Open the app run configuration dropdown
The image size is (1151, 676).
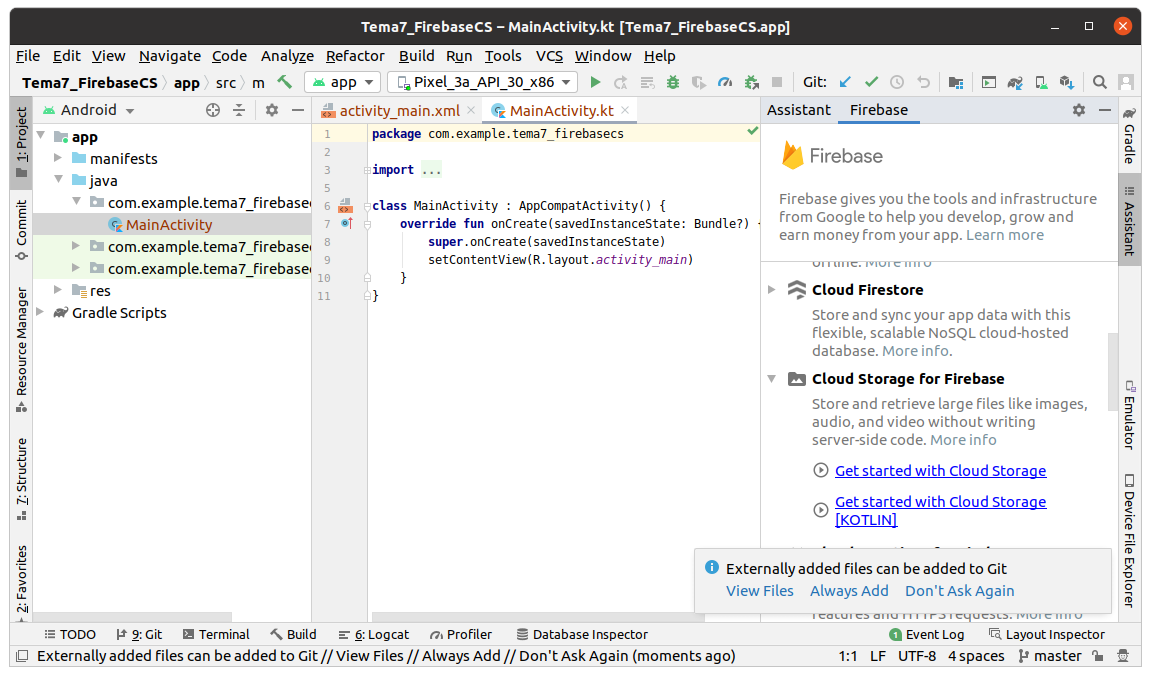point(343,83)
